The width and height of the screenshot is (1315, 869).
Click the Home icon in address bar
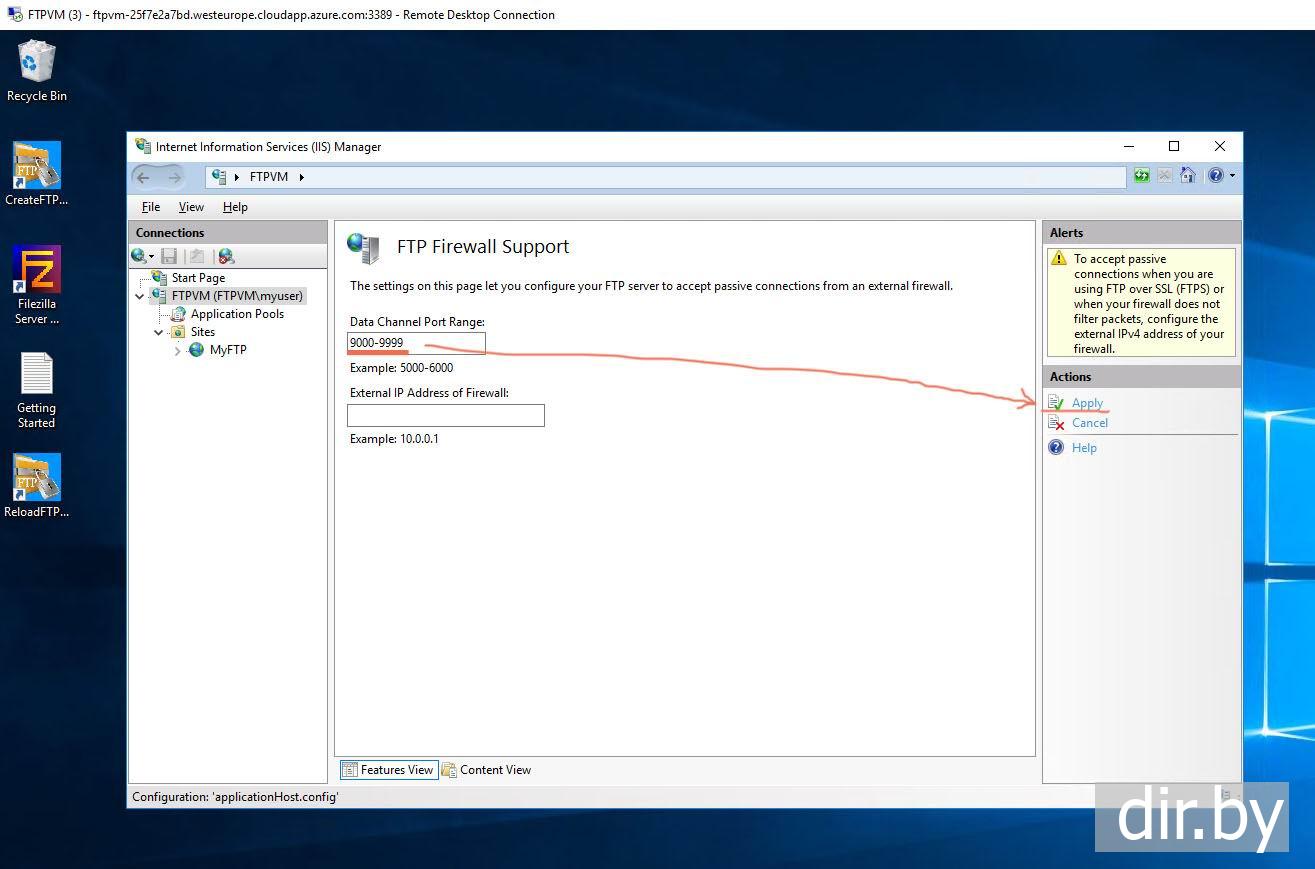(x=1188, y=176)
